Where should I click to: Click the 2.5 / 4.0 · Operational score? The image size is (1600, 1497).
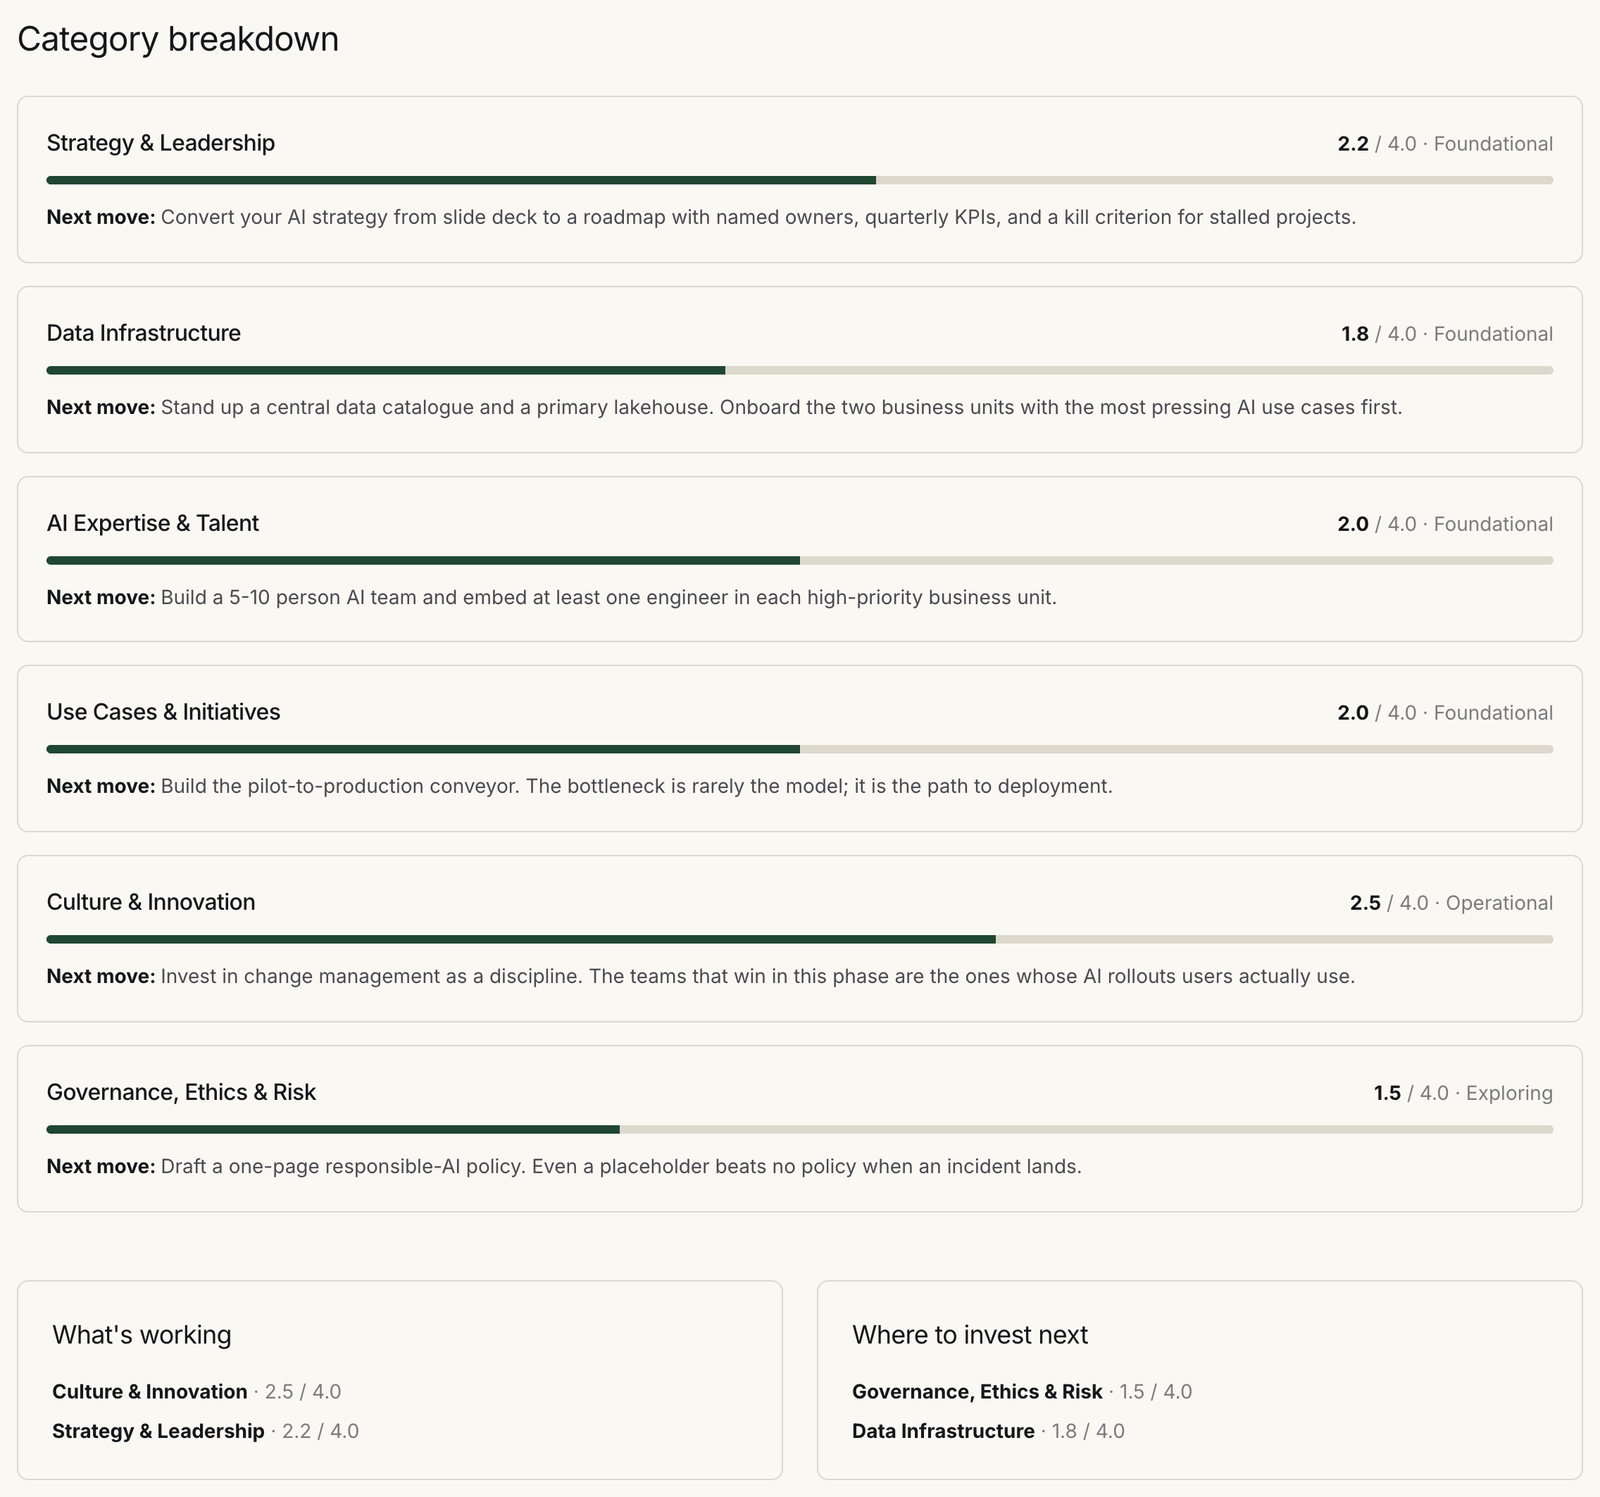coord(1451,903)
